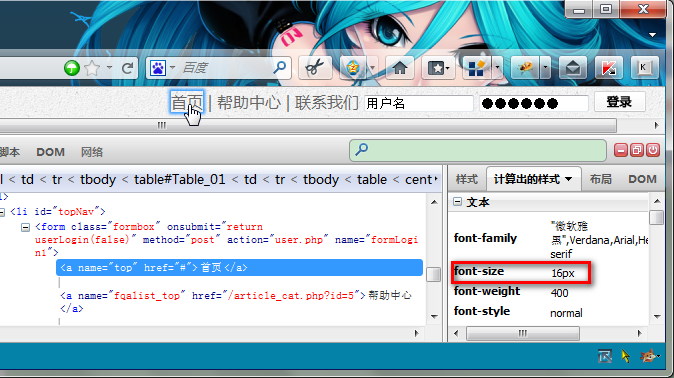Select the highlighted a name="top" 首页 node

click(x=239, y=268)
